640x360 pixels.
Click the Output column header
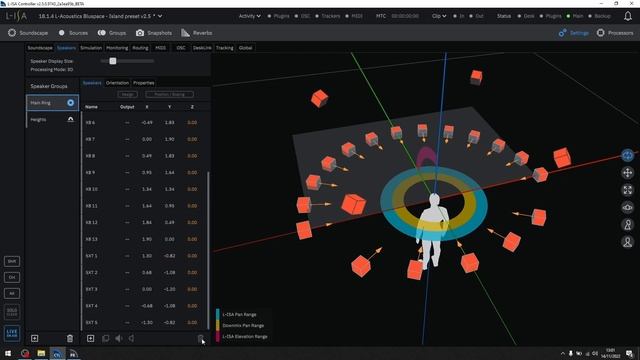click(127, 107)
